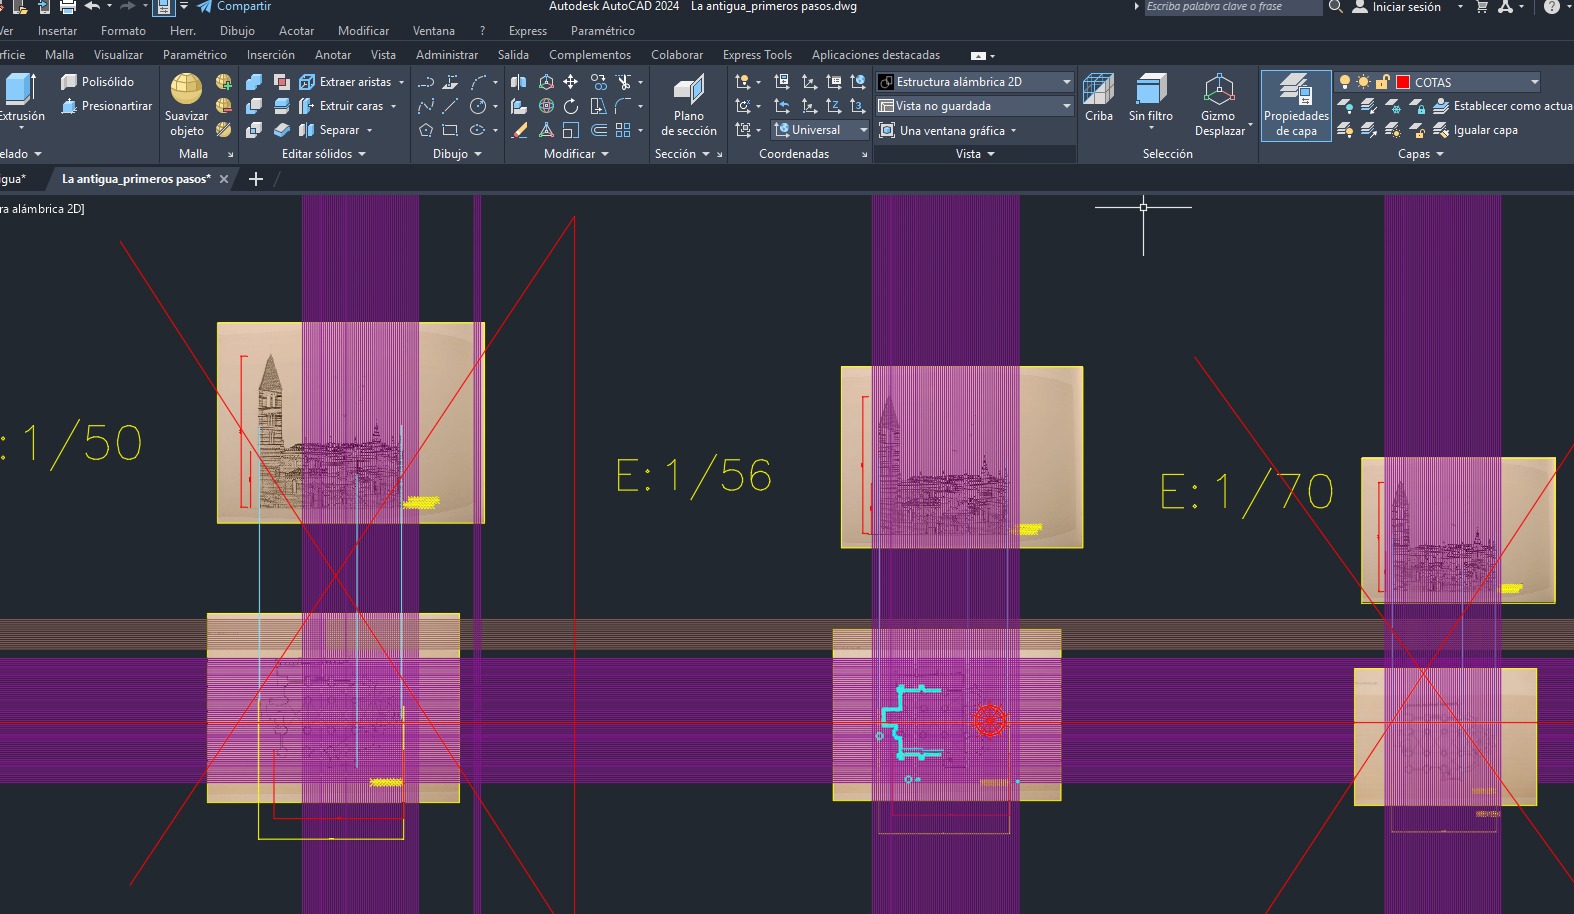Viewport: 1574px width, 914px height.
Task: Click the E: 1/56 scale text
Action: coord(694,476)
